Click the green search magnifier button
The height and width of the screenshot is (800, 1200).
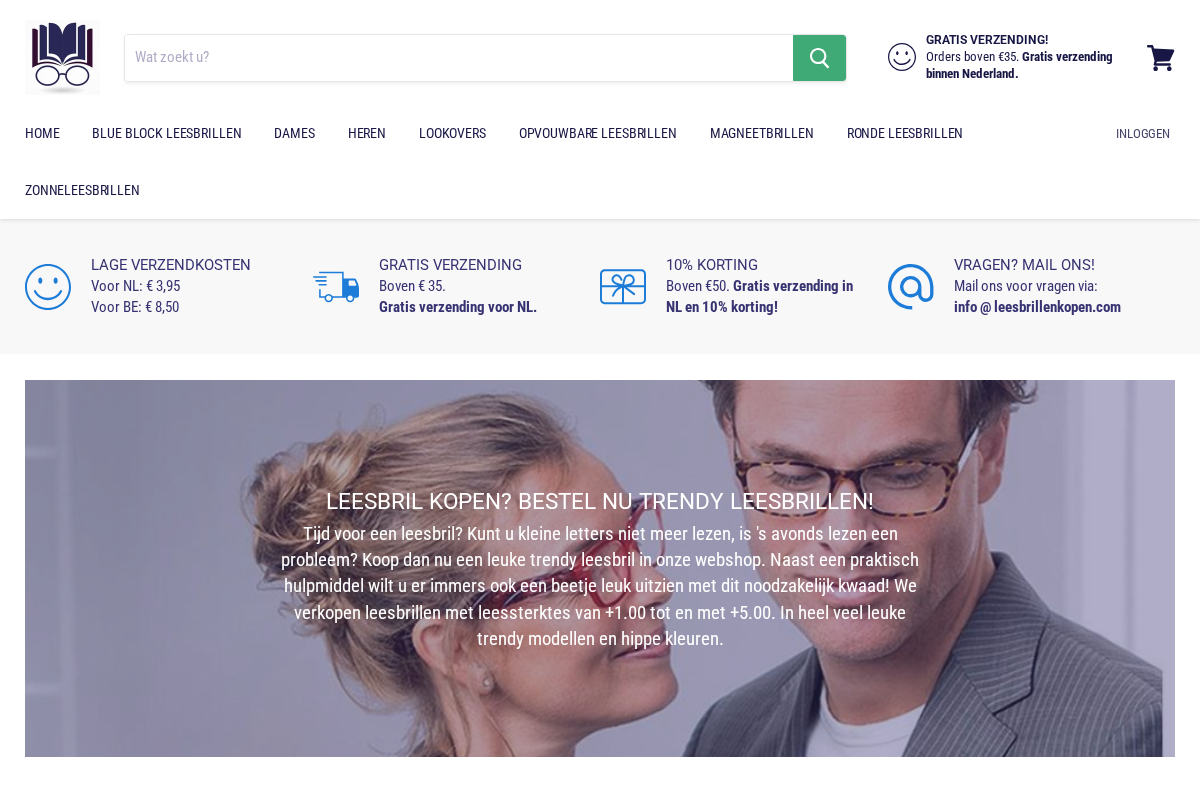point(820,58)
